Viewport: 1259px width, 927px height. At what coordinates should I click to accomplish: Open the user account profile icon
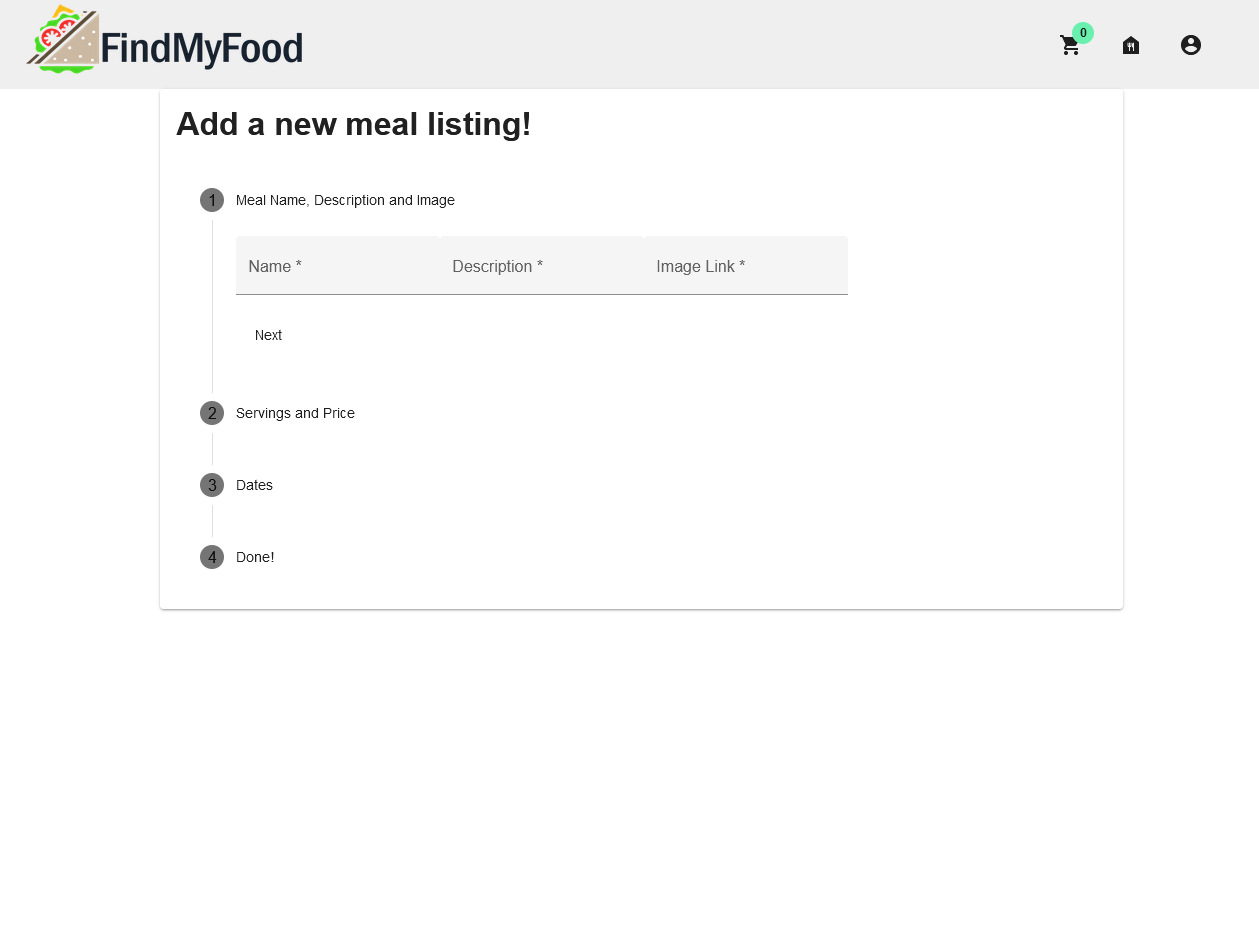click(x=1191, y=45)
